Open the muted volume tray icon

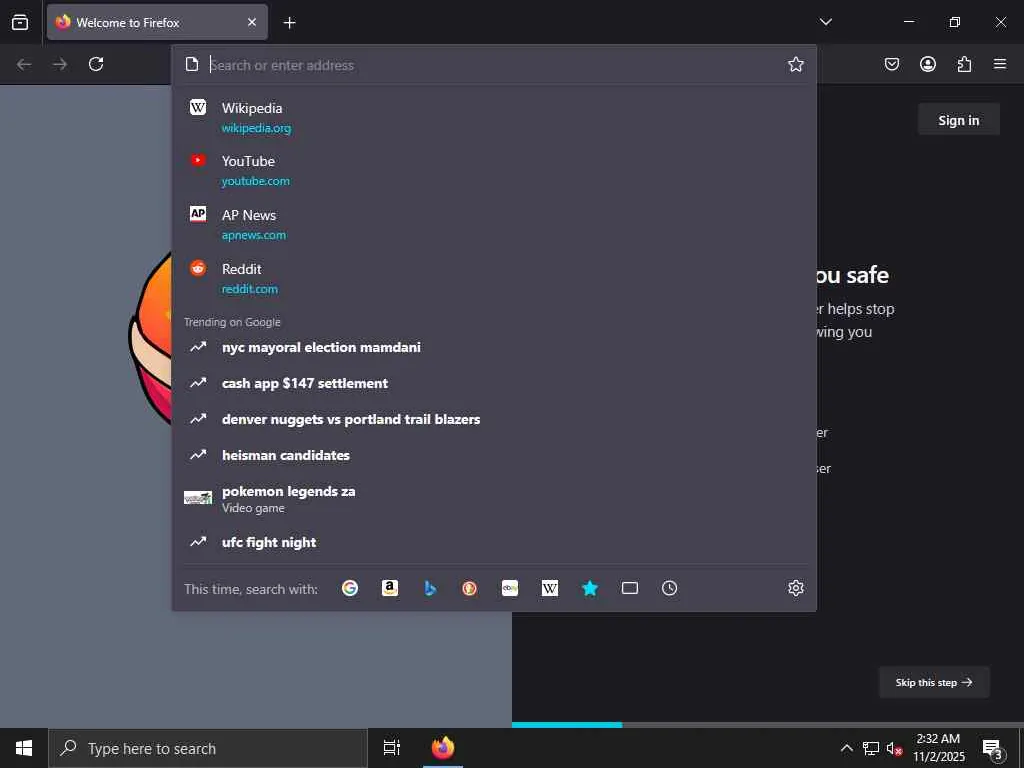click(x=895, y=748)
